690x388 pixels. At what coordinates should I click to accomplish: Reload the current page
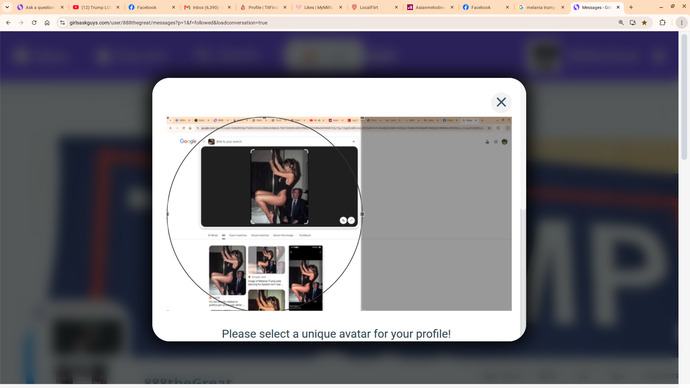34,22
